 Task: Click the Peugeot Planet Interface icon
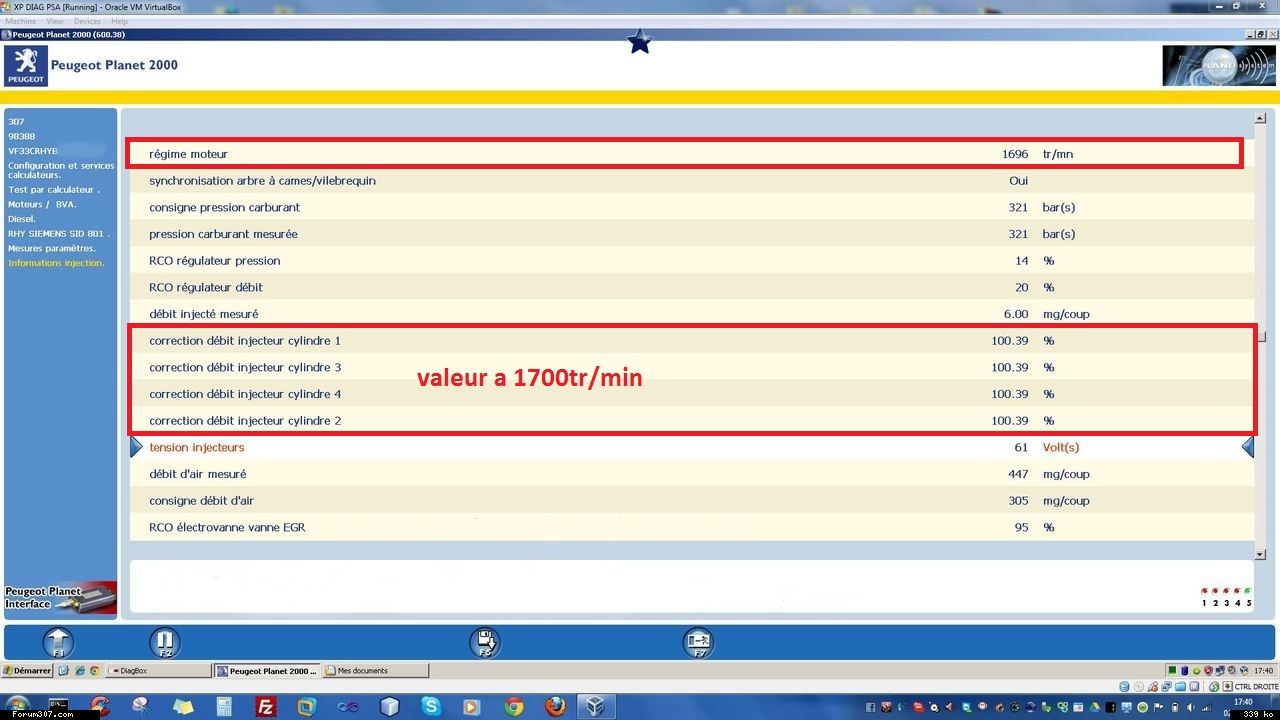[60, 597]
